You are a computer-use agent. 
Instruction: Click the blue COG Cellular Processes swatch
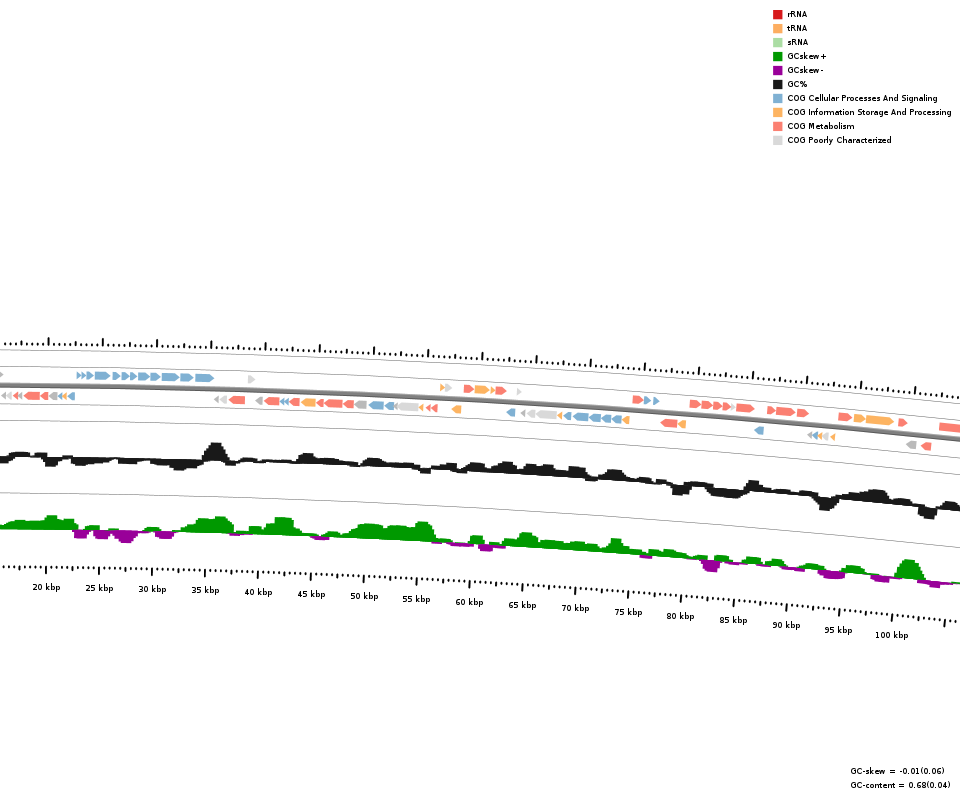(777, 98)
